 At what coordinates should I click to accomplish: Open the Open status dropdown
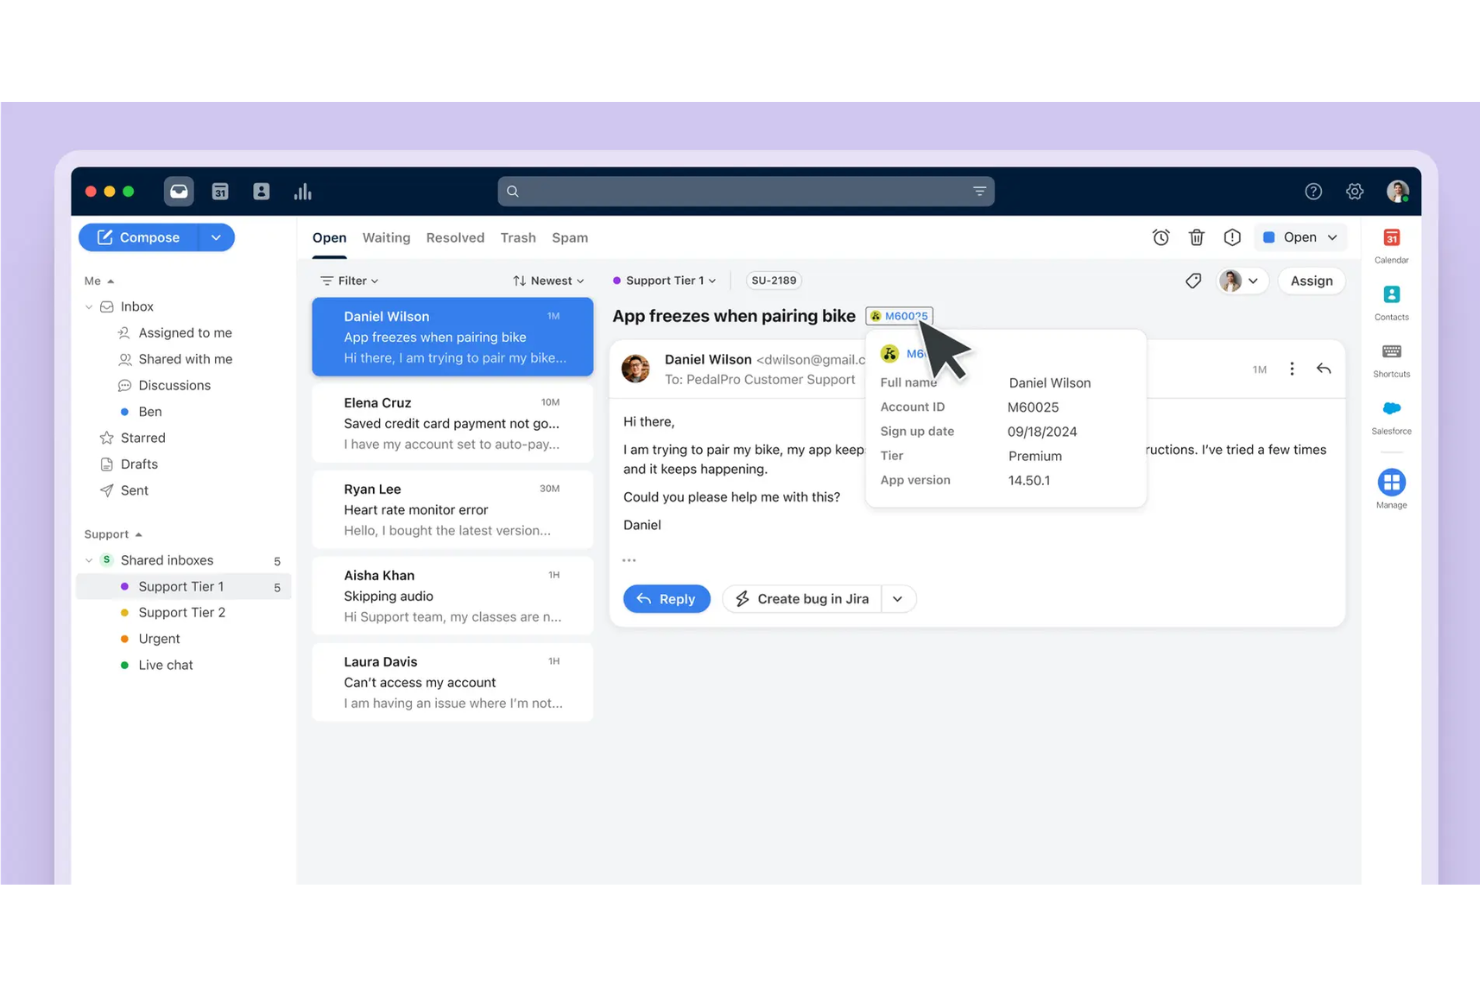(x=1300, y=237)
